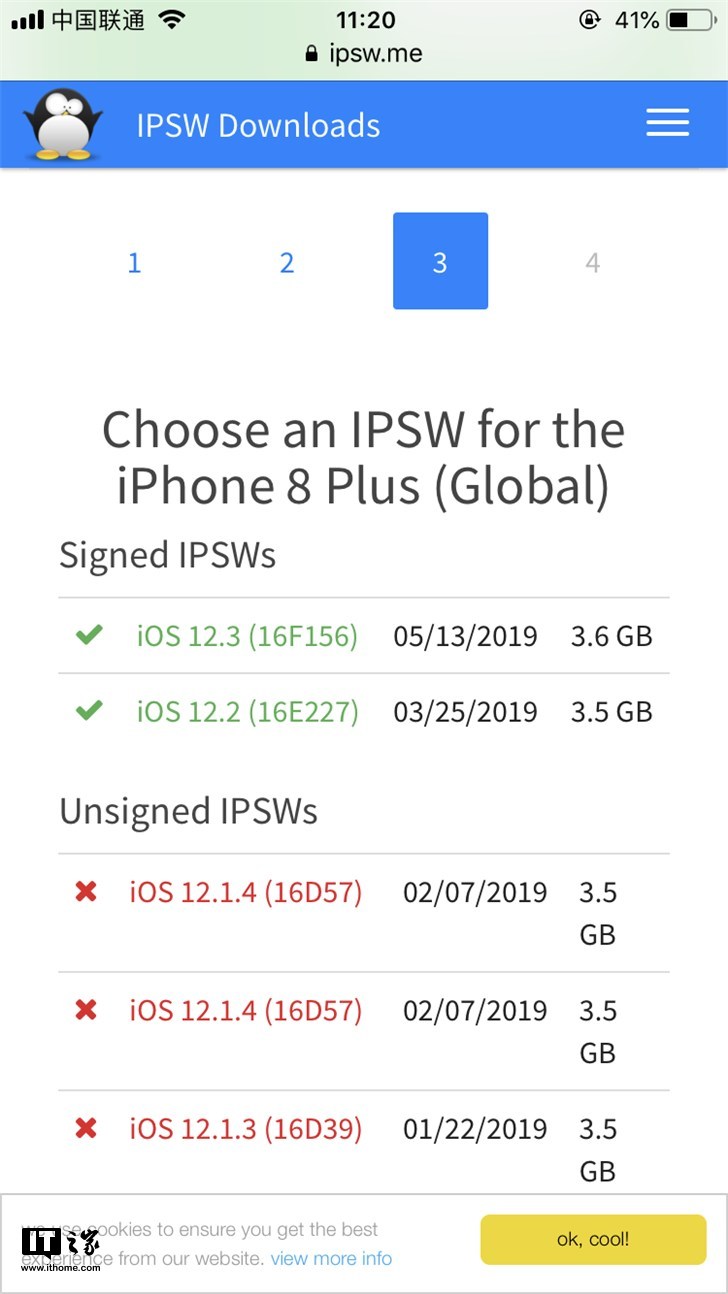Go to step 2 of the wizard
Viewport: 728px width, 1294px height.
(x=287, y=262)
